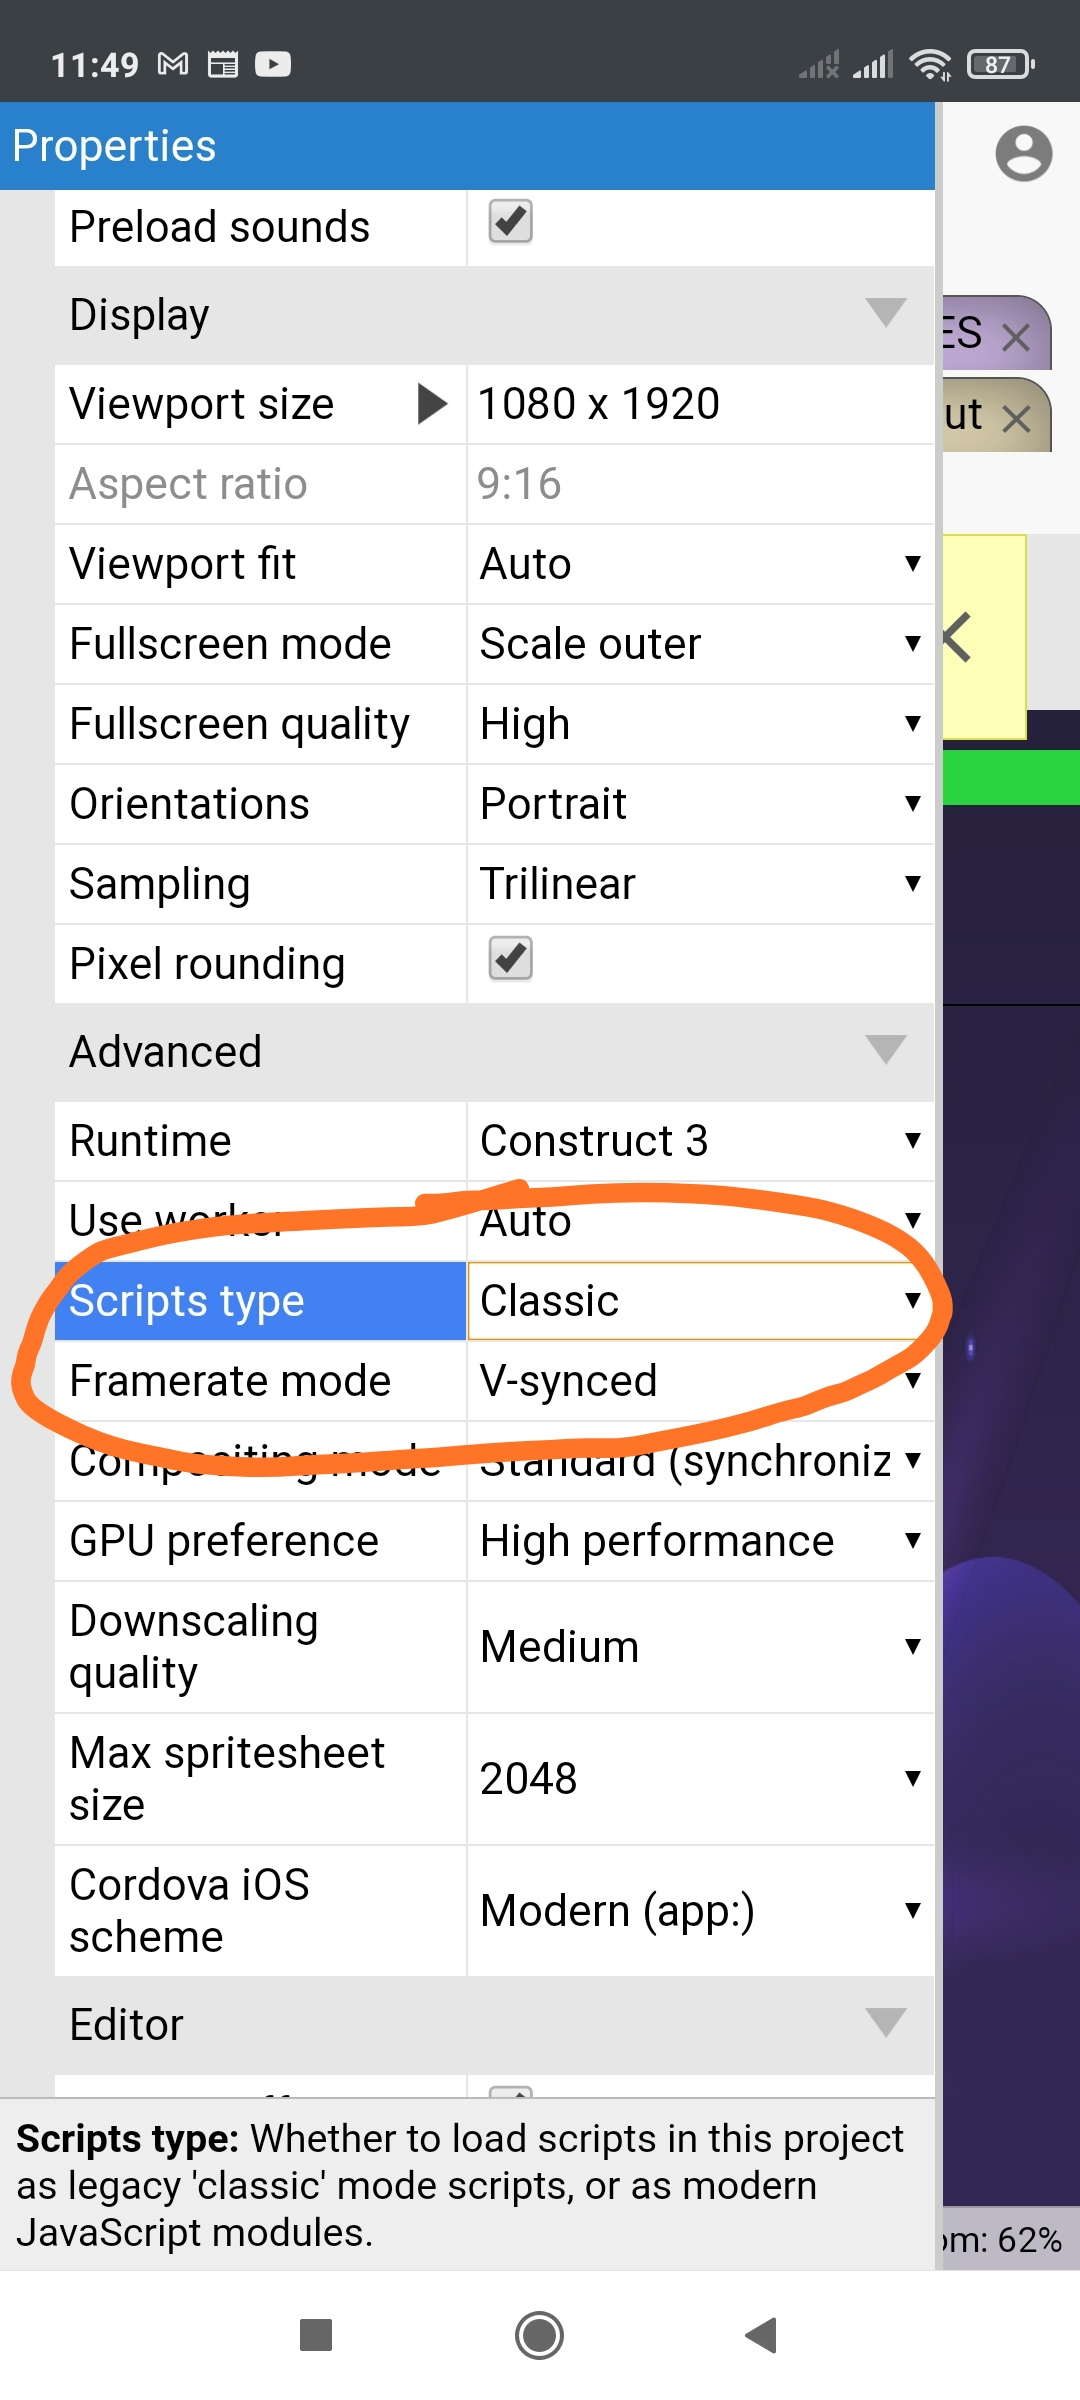The height and width of the screenshot is (2400, 1080).
Task: Tap the Android home navigation button
Action: click(x=539, y=2336)
